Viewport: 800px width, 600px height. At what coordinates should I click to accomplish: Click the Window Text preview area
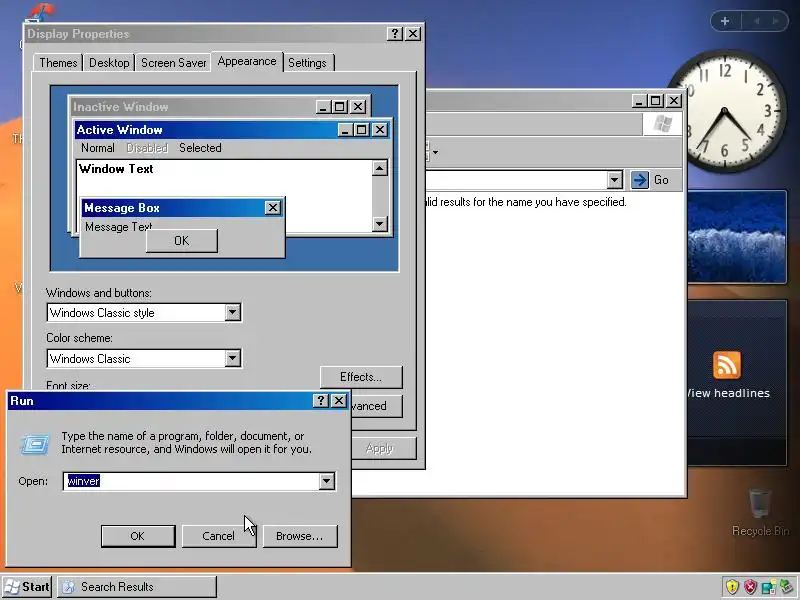tap(224, 178)
